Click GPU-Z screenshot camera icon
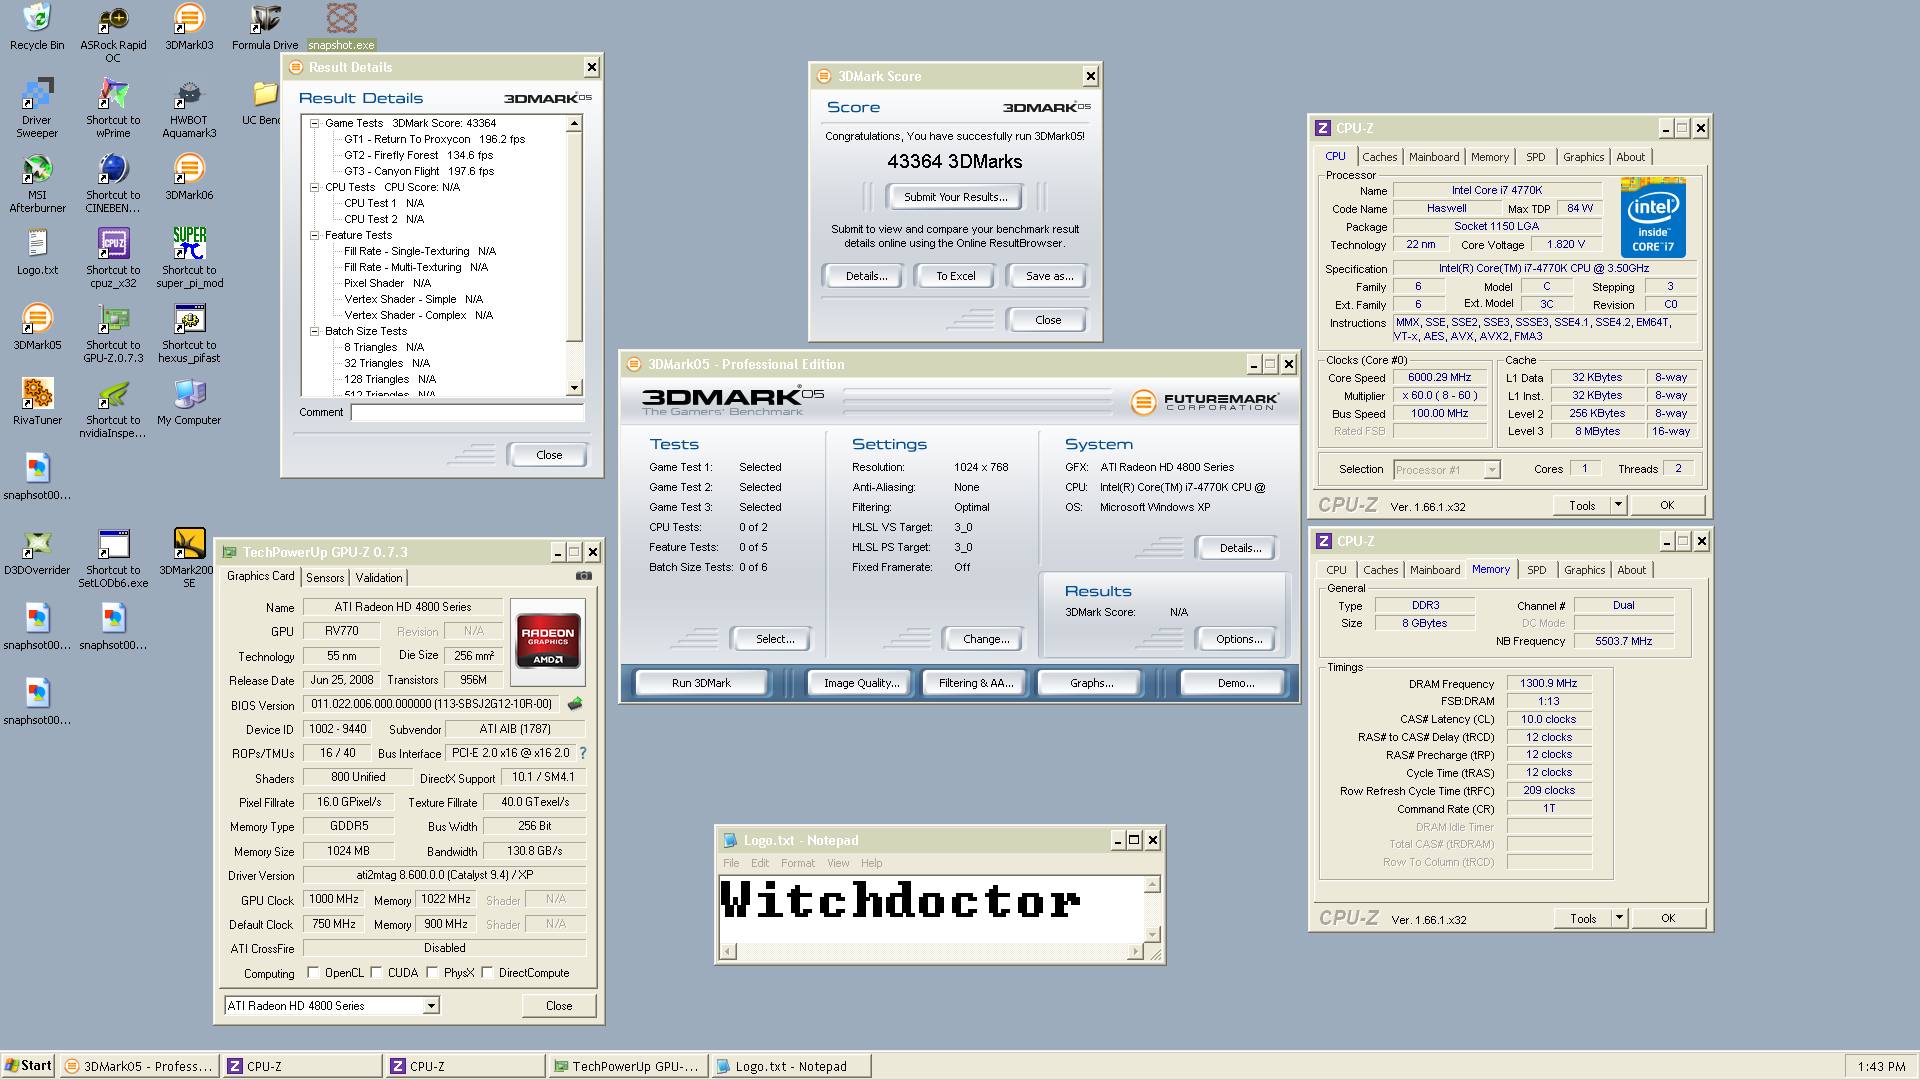1920x1080 pixels. pyautogui.click(x=584, y=576)
